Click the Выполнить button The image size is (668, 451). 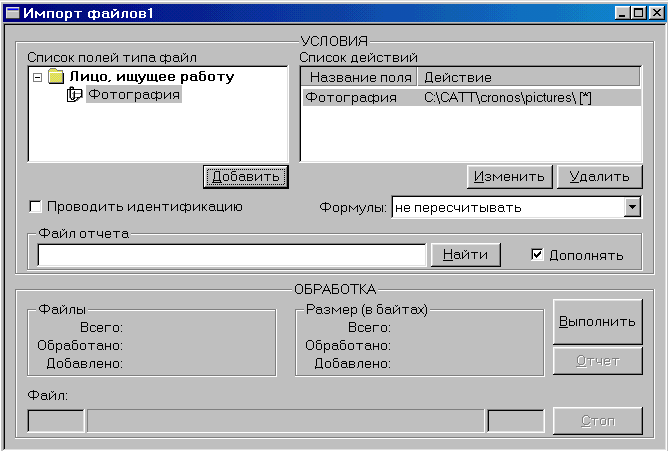pos(597,321)
